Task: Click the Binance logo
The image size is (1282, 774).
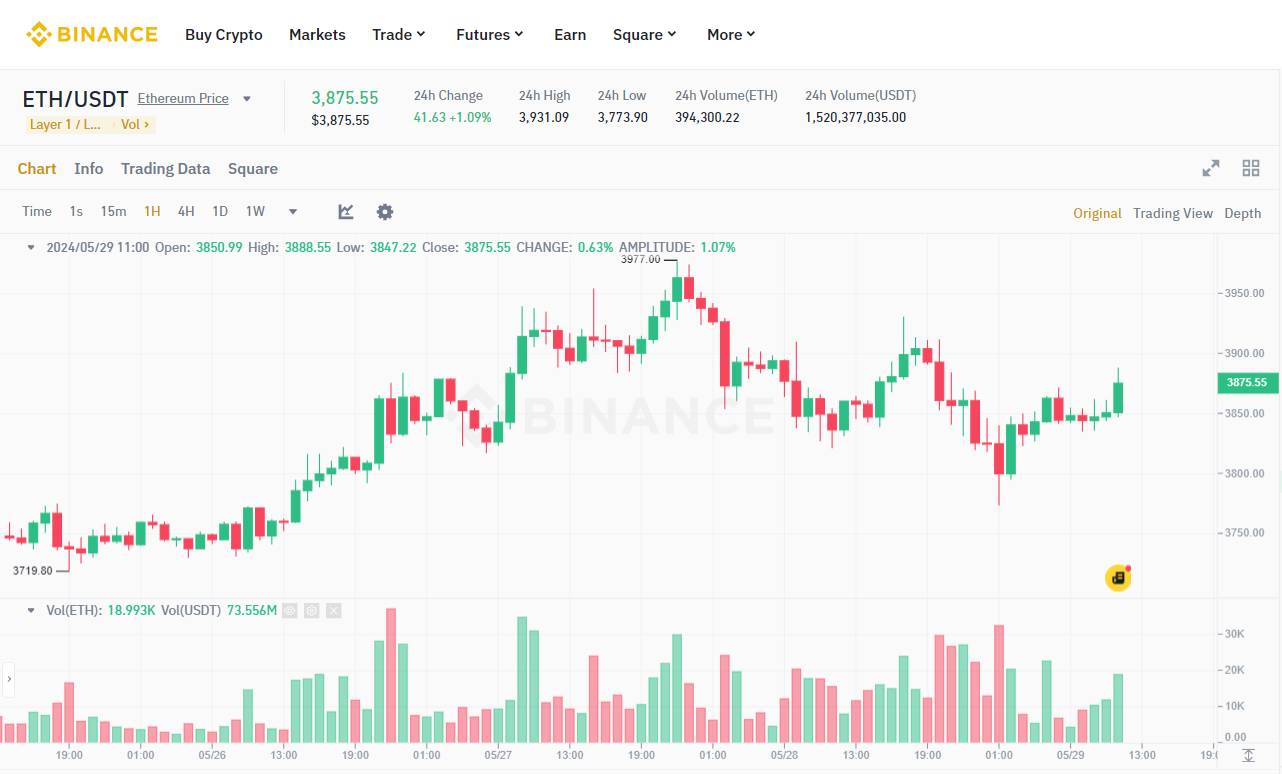Action: [x=92, y=34]
